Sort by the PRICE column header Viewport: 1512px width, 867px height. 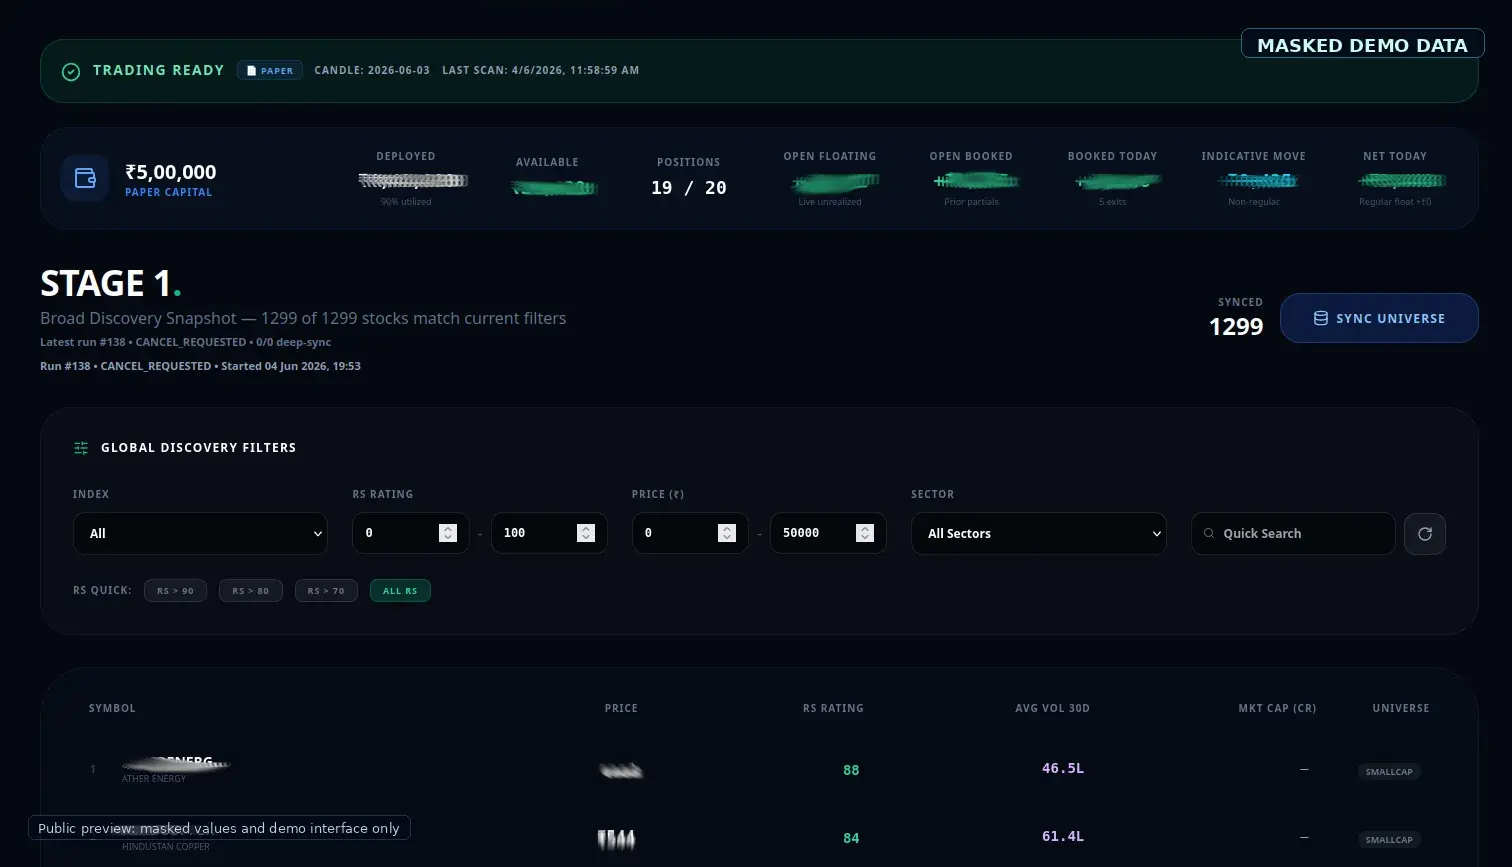(621, 708)
